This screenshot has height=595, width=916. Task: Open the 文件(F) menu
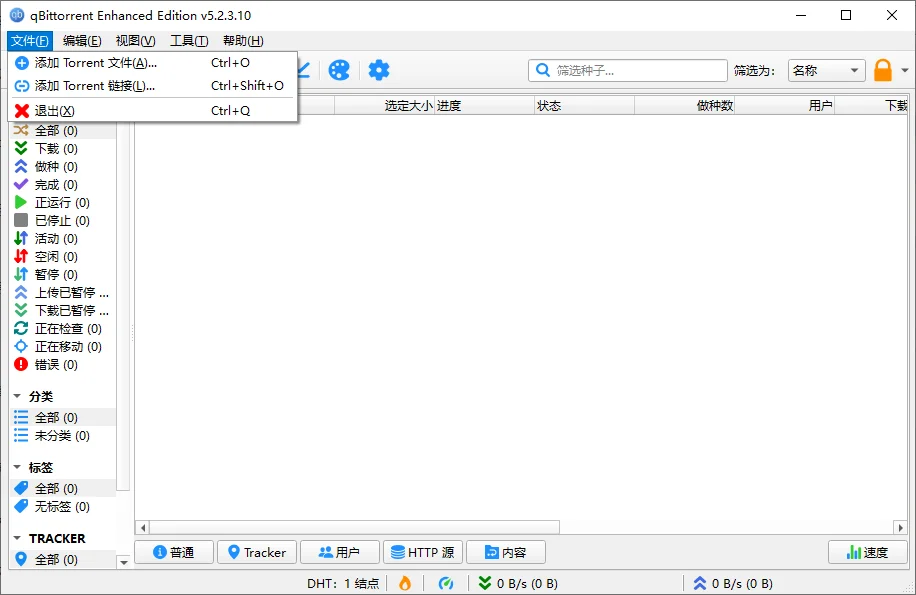[x=30, y=41]
